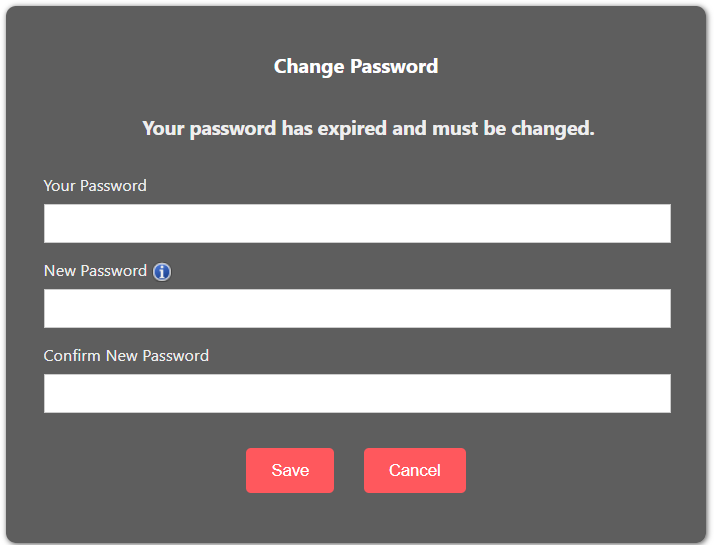The height and width of the screenshot is (545, 714).
Task: Focus the Your Password input field
Action: coord(357,223)
